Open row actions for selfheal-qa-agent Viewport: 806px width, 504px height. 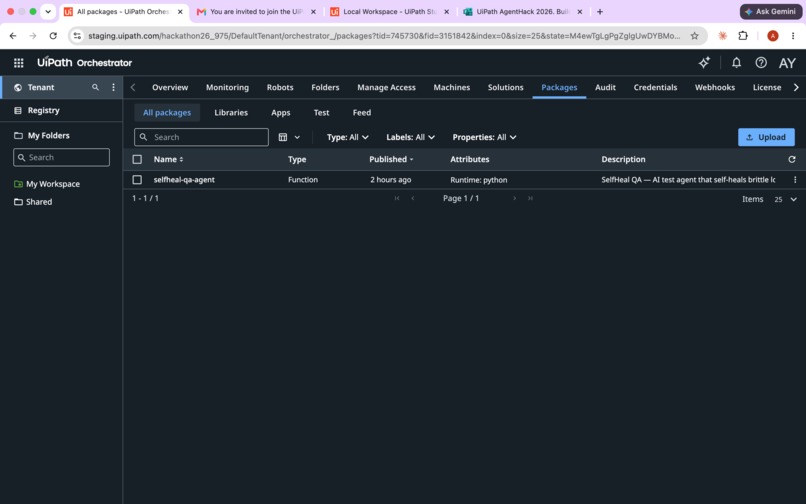(795, 179)
